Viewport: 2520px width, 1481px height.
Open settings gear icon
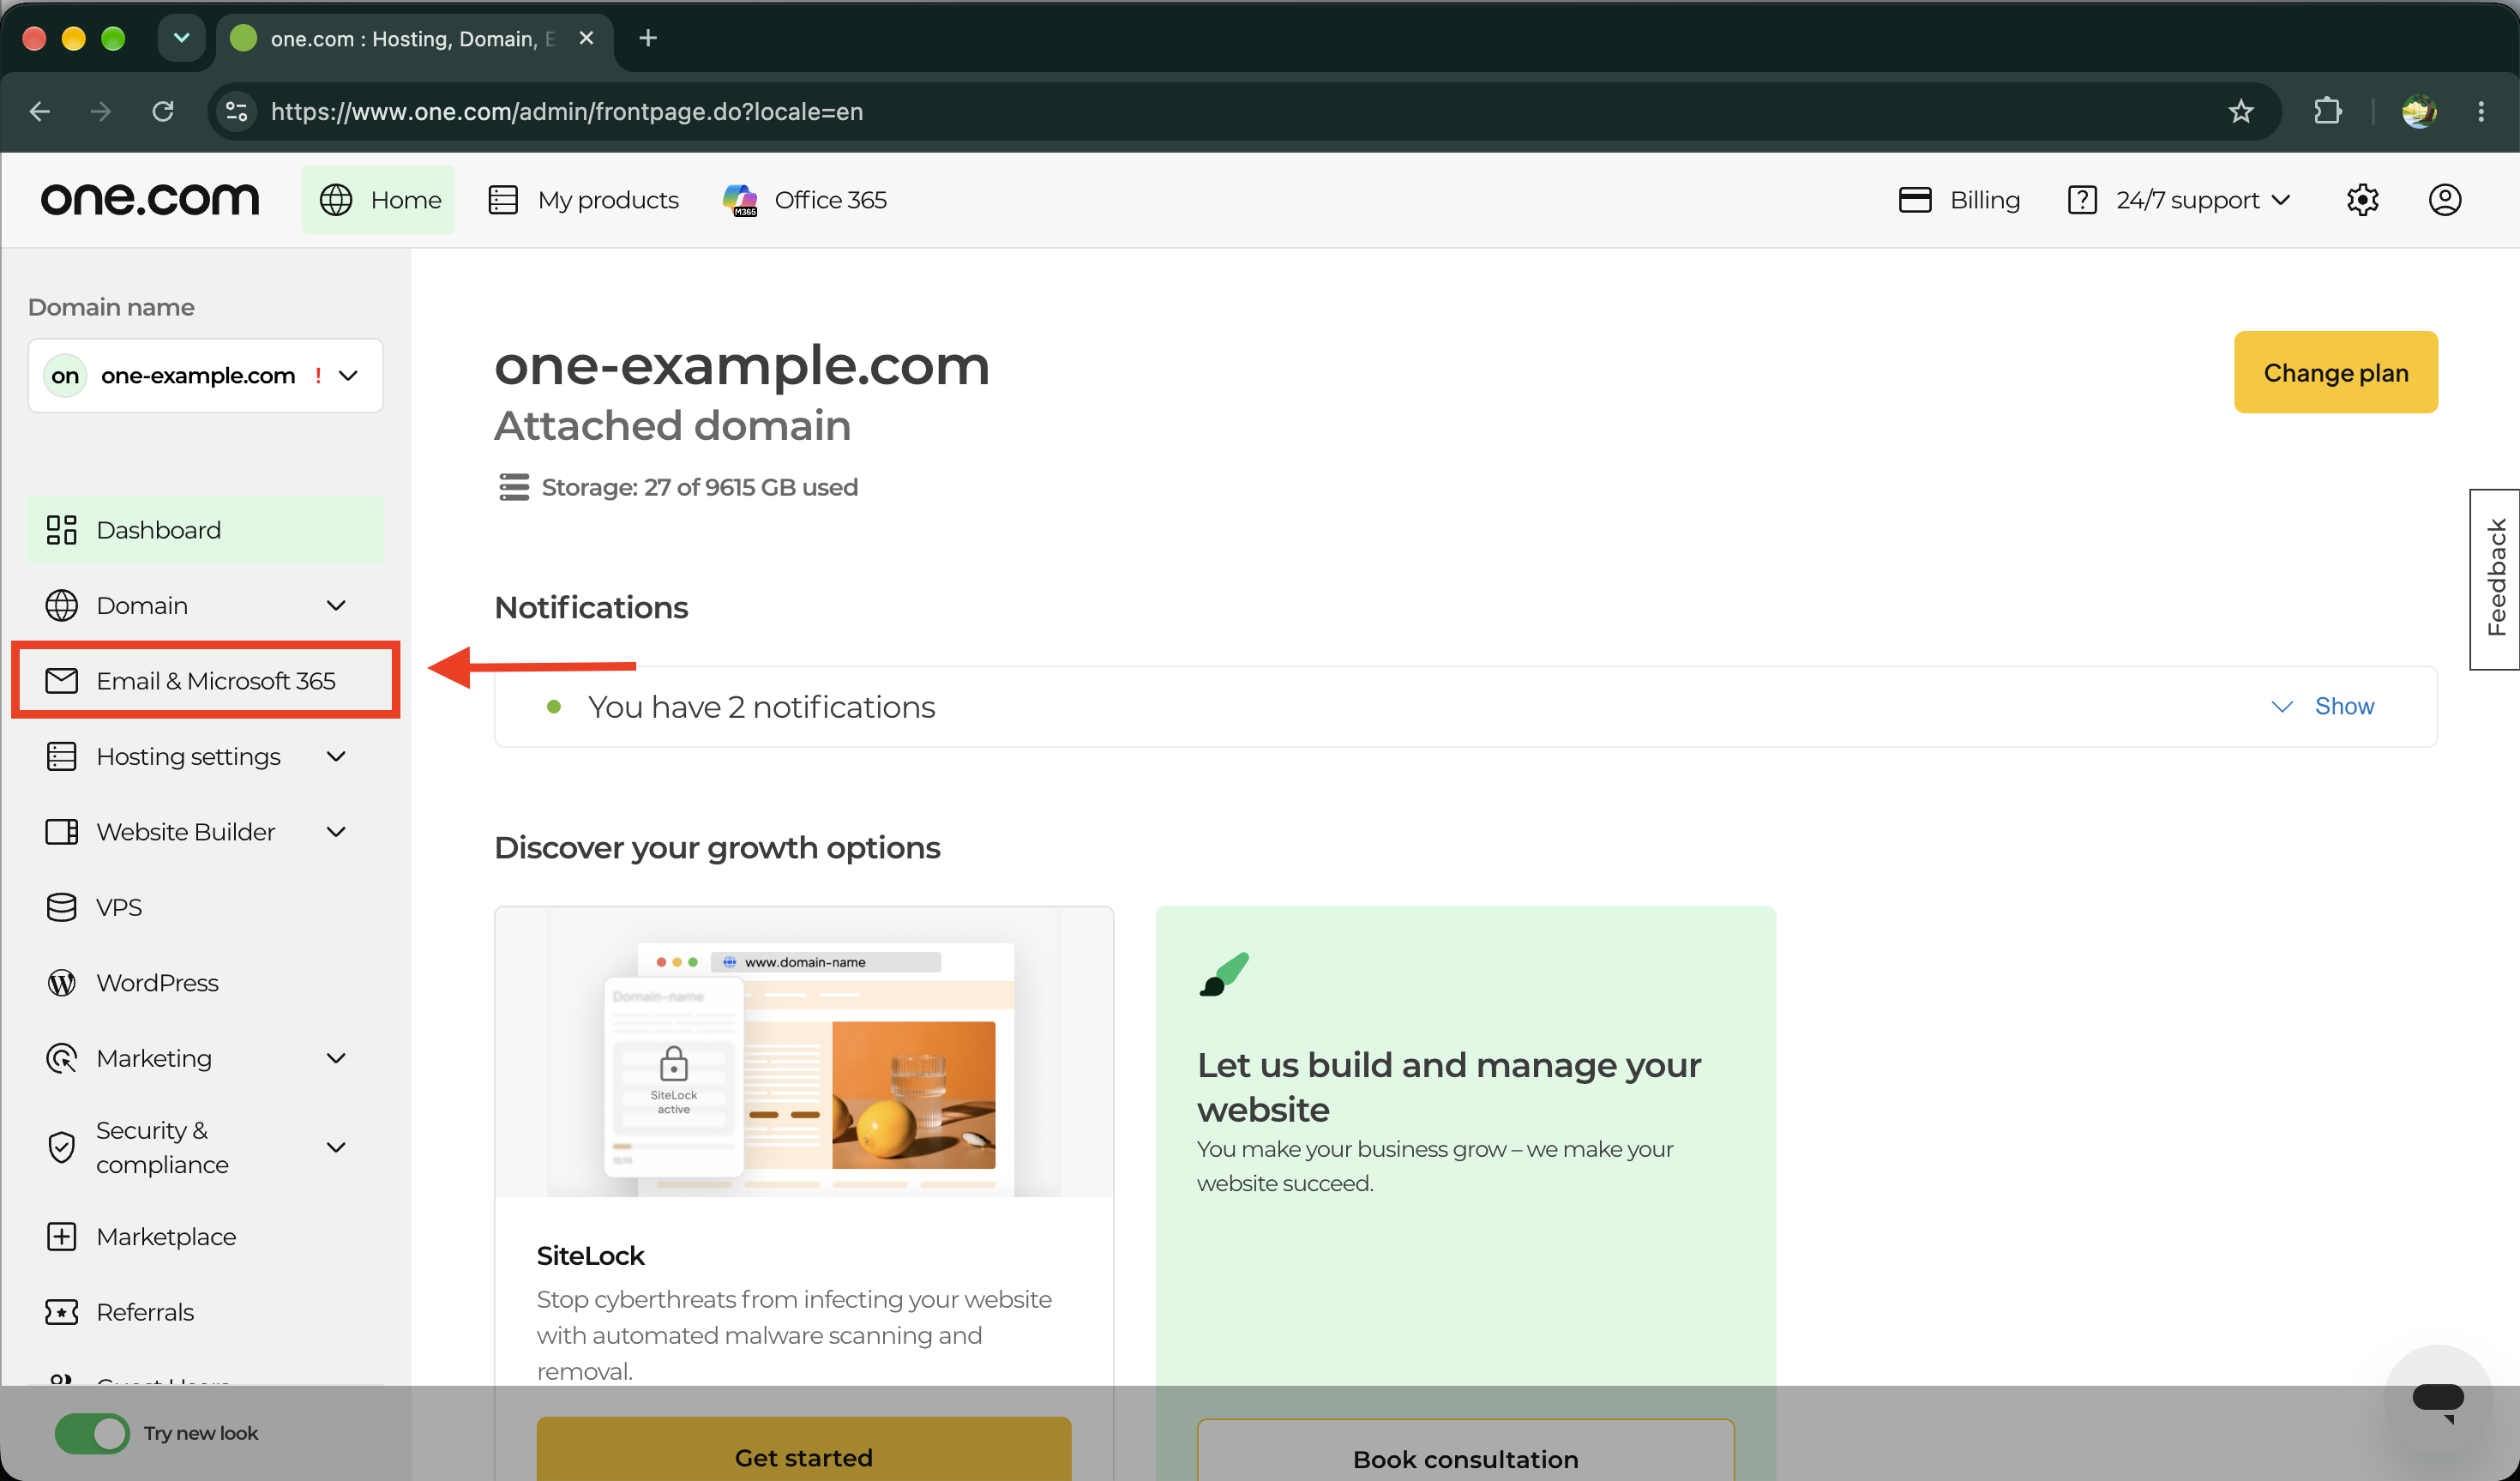pyautogui.click(x=2362, y=200)
